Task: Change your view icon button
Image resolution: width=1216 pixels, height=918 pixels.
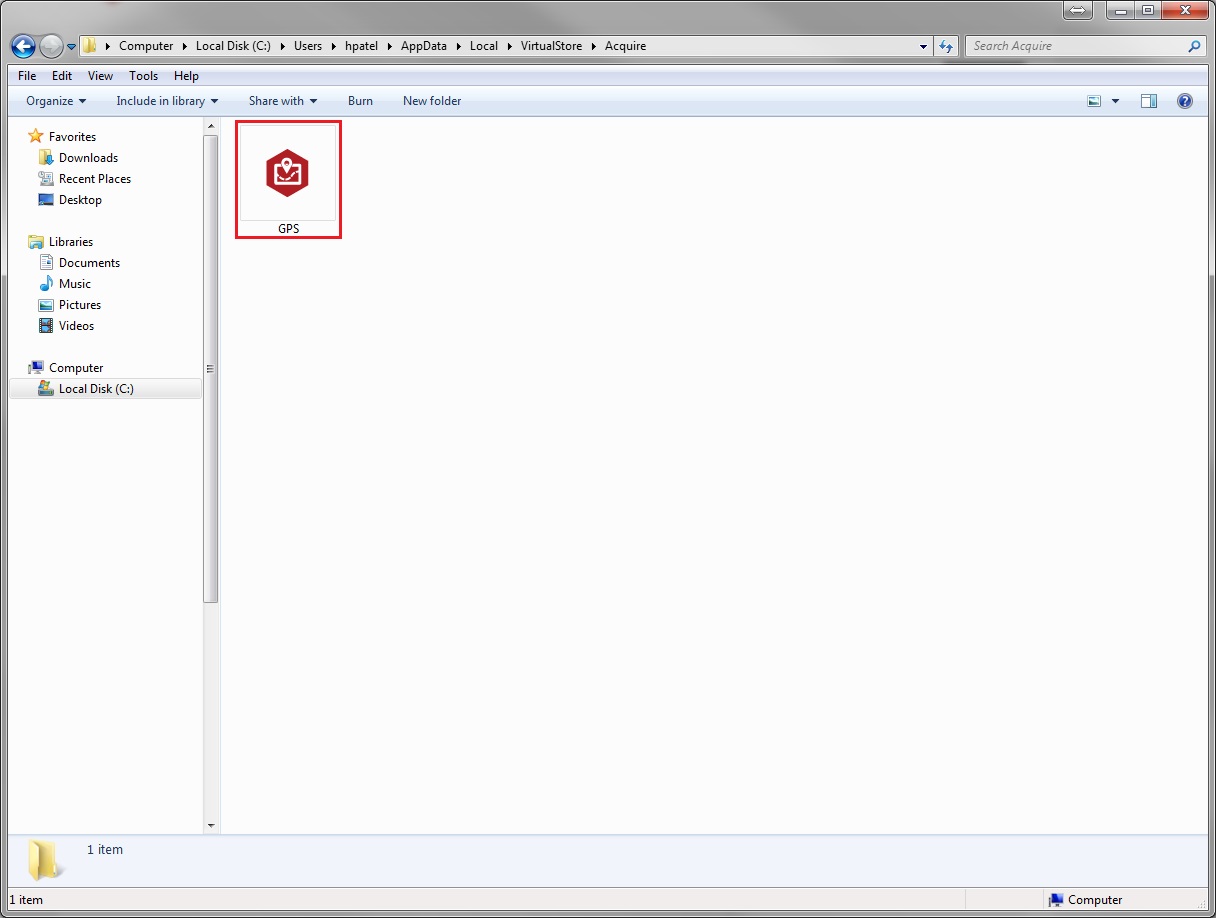Action: 1094,101
